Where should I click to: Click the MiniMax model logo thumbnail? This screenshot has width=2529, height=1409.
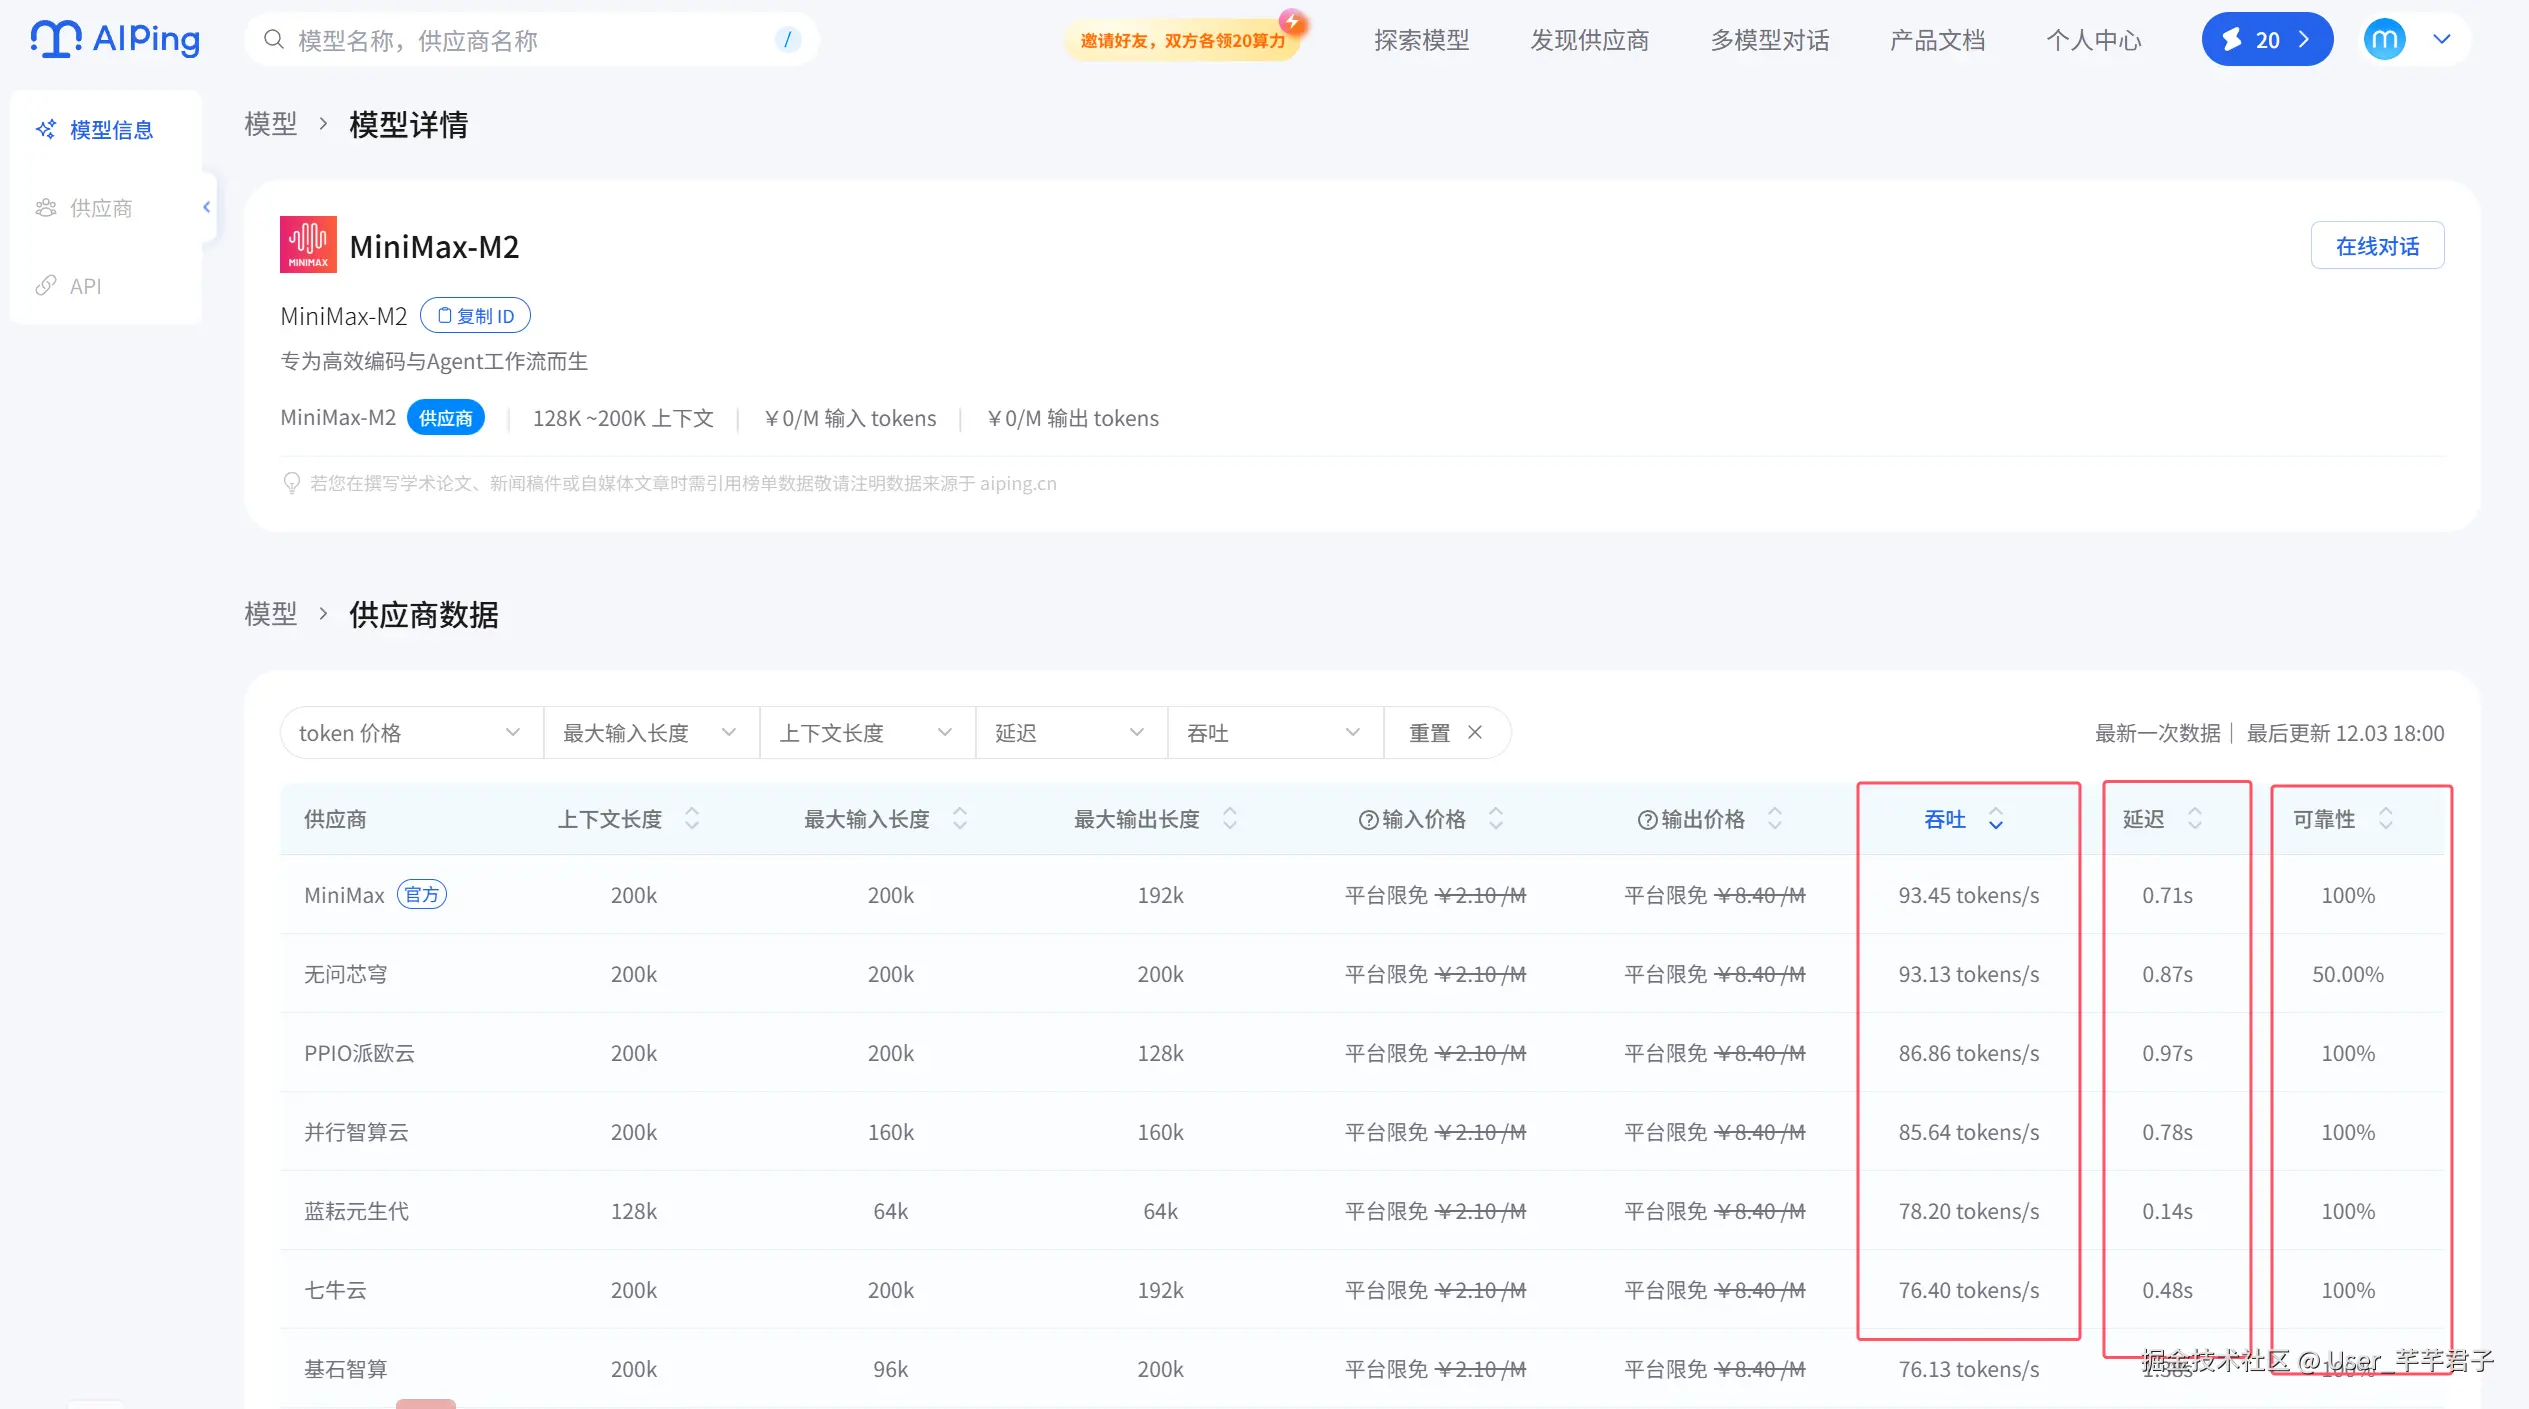click(x=308, y=245)
